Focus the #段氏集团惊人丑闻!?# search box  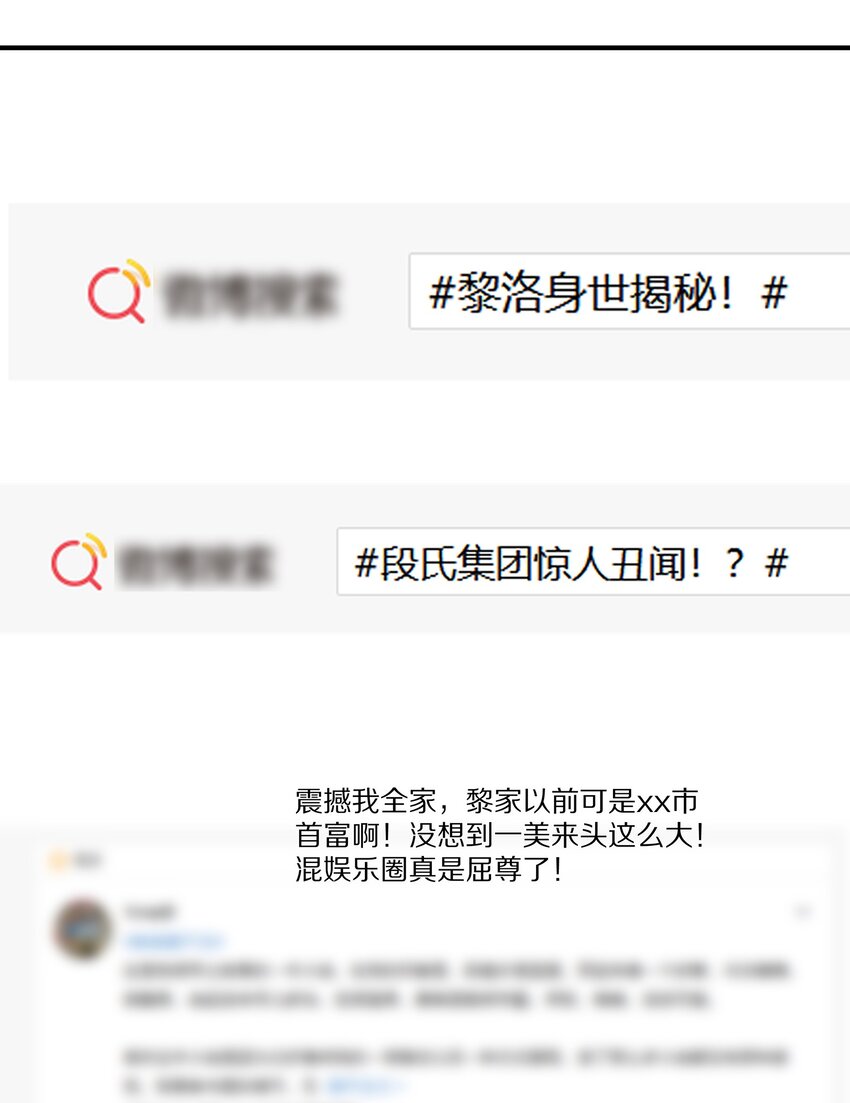(593, 561)
